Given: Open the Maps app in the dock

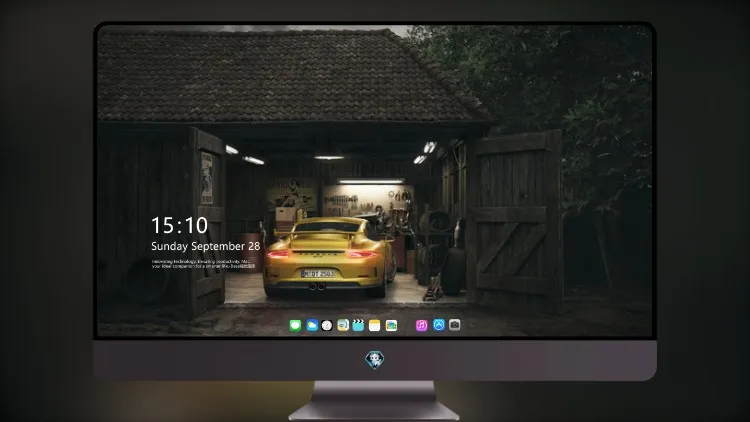Looking at the screenshot, I should 343,325.
